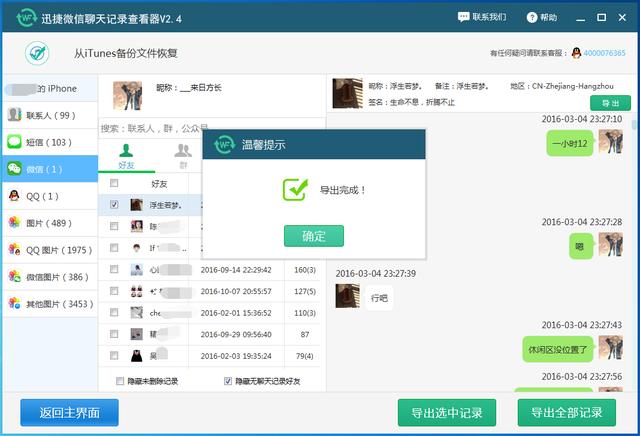Click the 嗯 chat bubble
The image size is (640, 436).
[581, 246]
